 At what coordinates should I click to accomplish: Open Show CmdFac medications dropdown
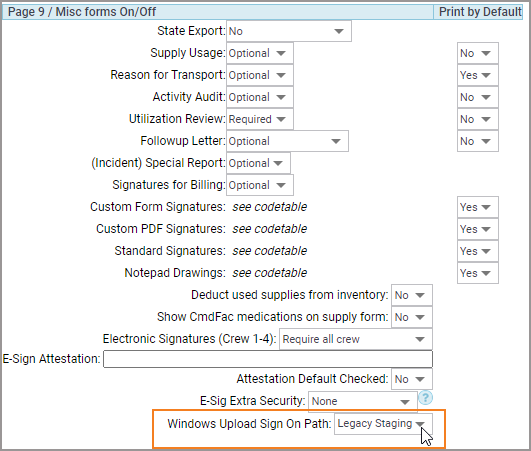coord(412,317)
